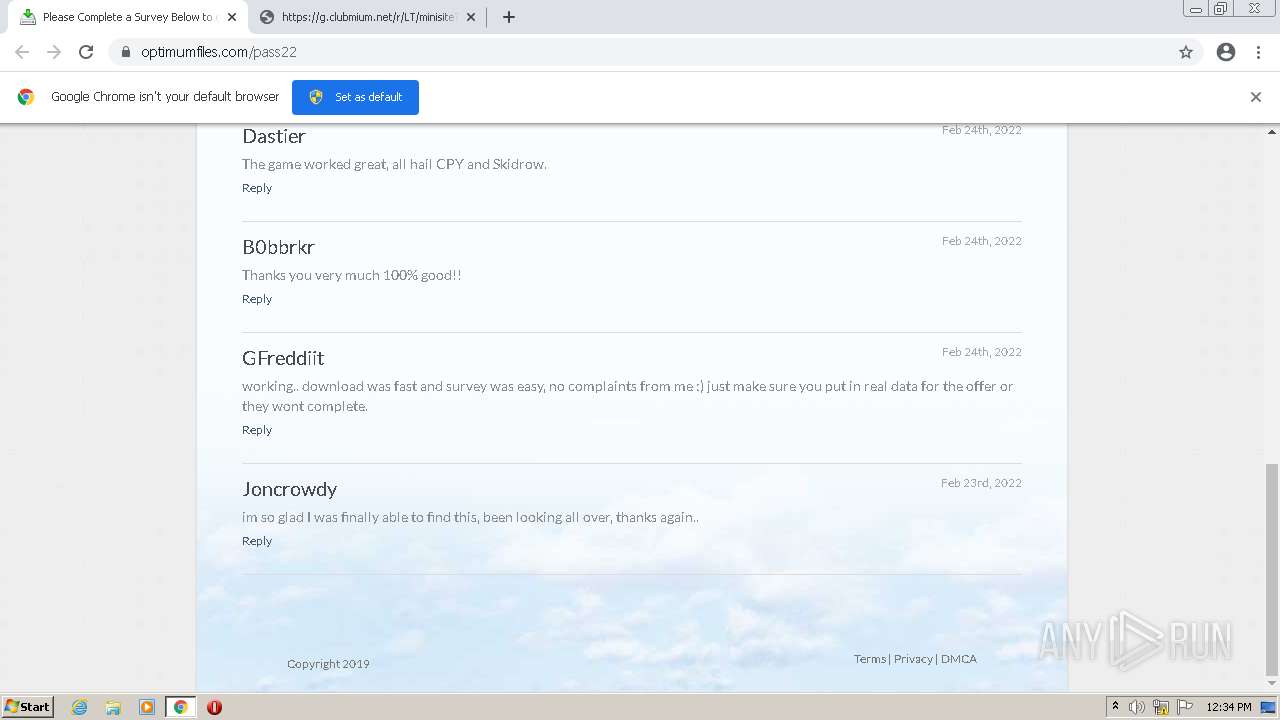Image resolution: width=1280 pixels, height=720 pixels.
Task: Switch to the 'Please Complete a Survey' tab
Action: (126, 17)
